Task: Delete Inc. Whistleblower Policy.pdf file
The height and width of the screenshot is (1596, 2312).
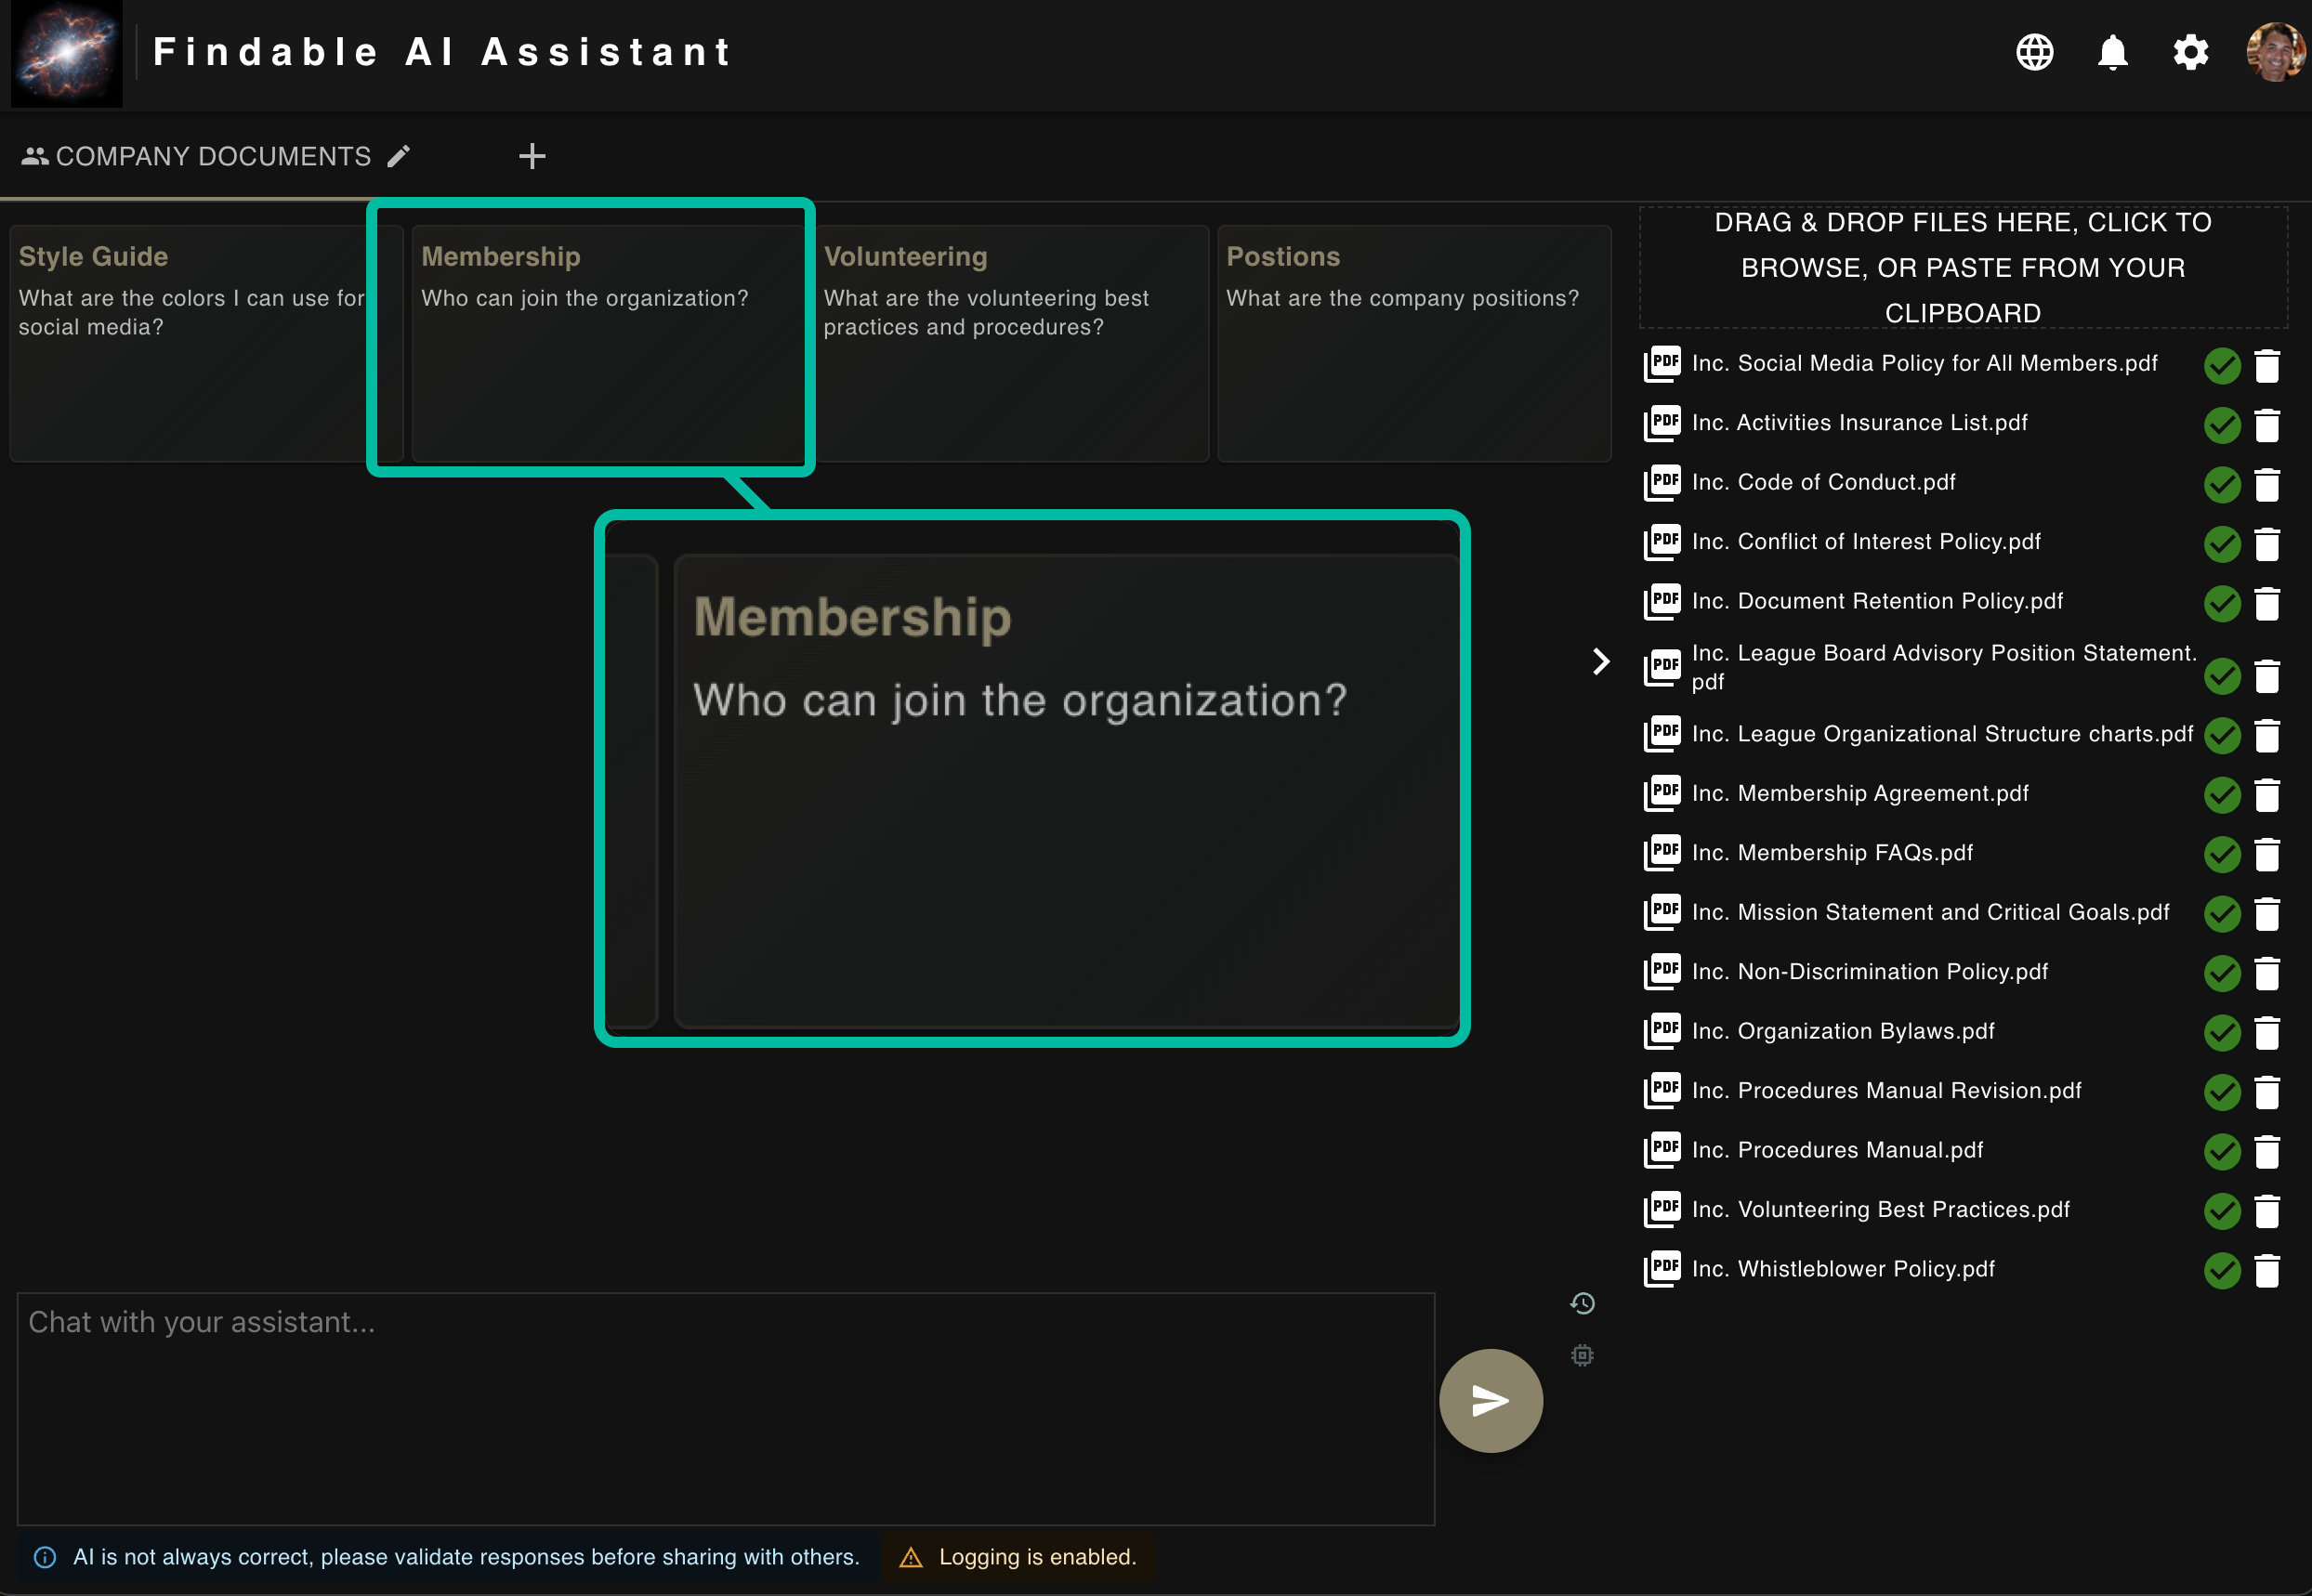Action: click(x=2267, y=1271)
